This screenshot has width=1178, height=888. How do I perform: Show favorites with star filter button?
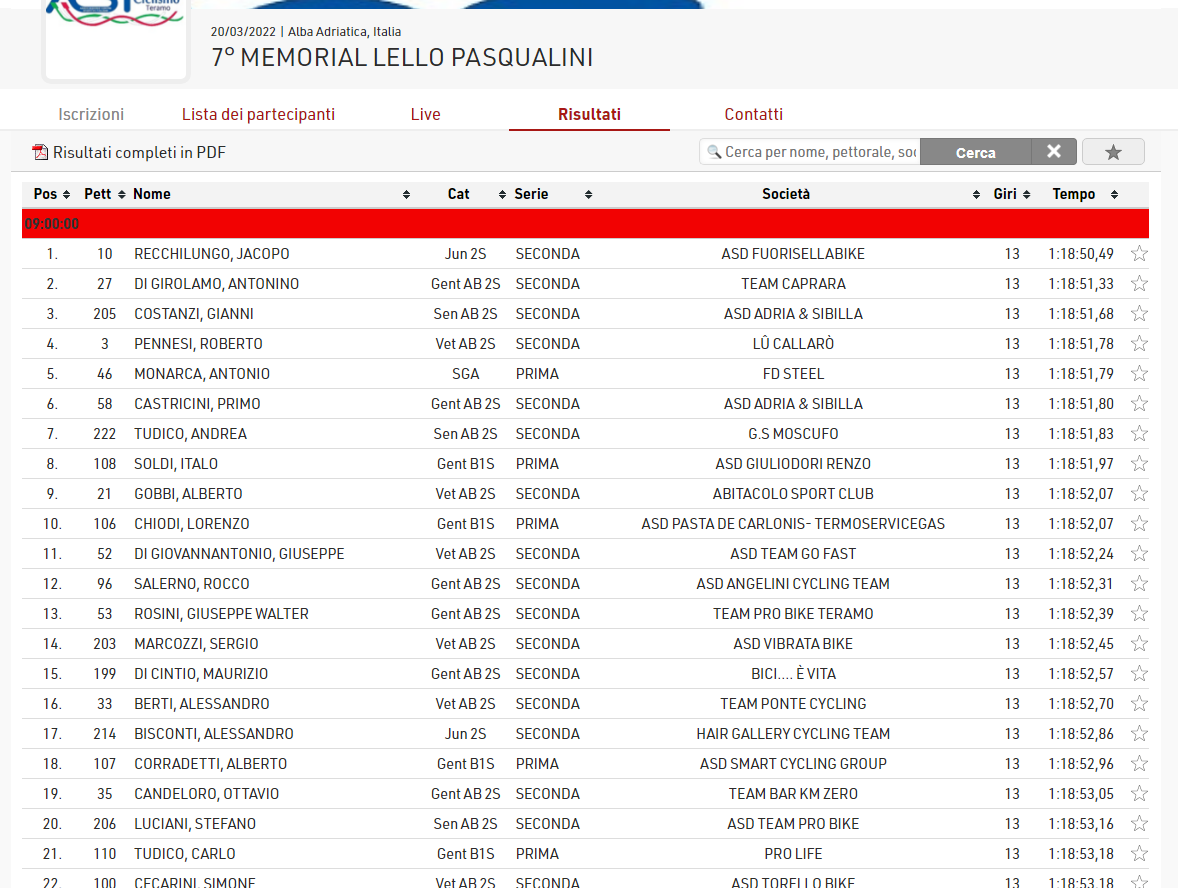1113,153
